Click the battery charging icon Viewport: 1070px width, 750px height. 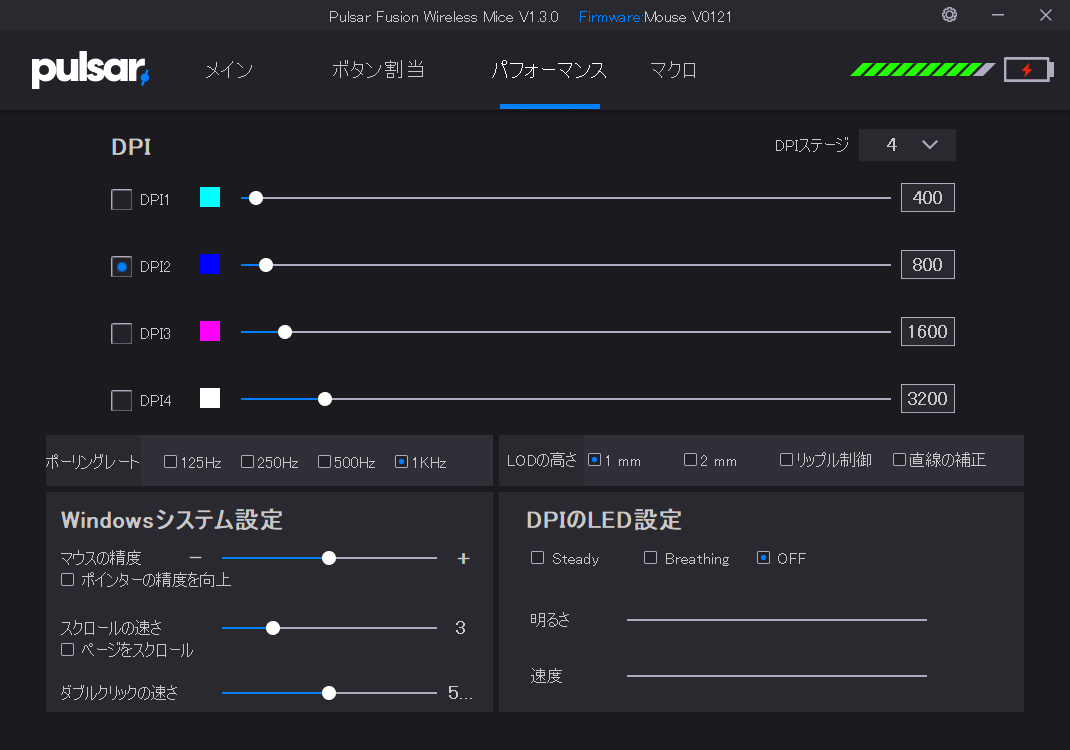[x=1027, y=70]
